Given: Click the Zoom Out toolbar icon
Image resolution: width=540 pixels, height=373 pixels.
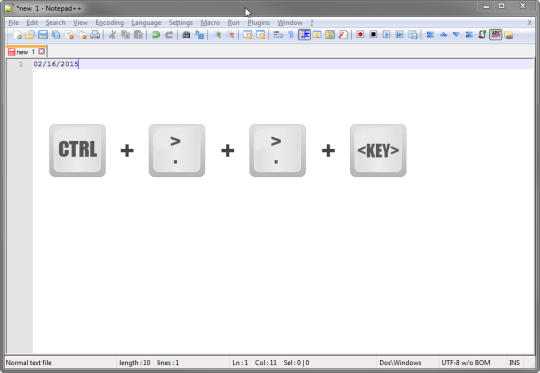Looking at the screenshot, I should (x=231, y=35).
